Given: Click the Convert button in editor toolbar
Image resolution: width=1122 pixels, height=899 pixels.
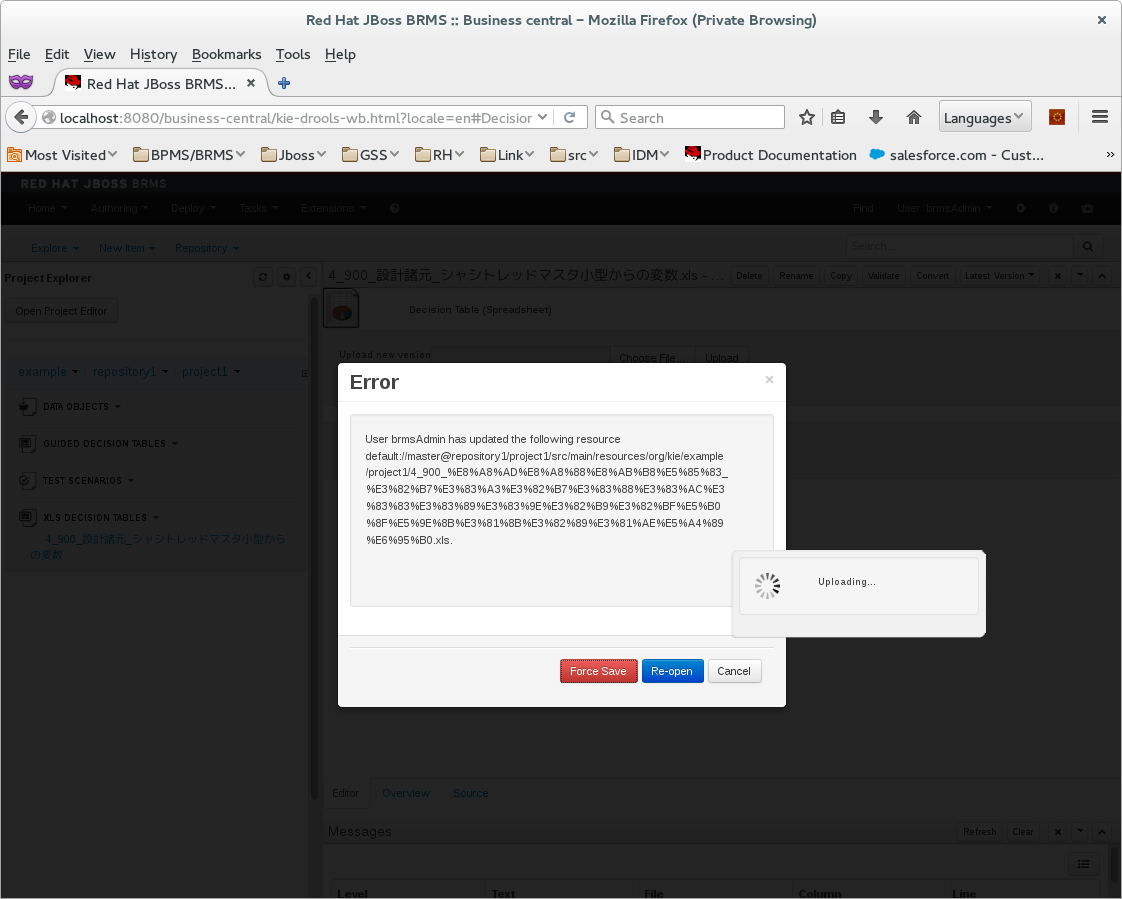Looking at the screenshot, I should [932, 276].
